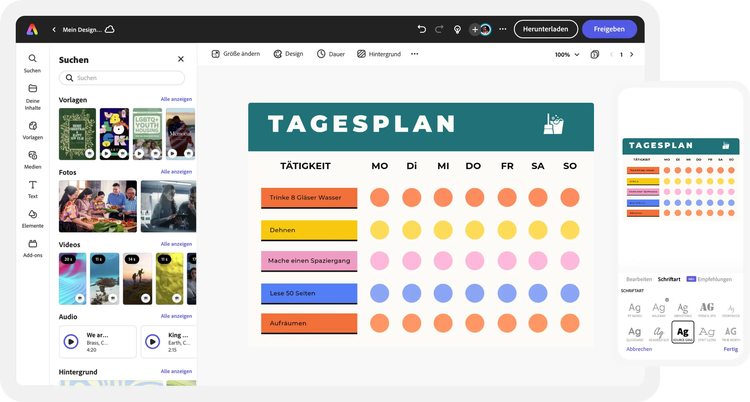
Task: Open the Dauer toolbar option
Action: pyautogui.click(x=331, y=54)
